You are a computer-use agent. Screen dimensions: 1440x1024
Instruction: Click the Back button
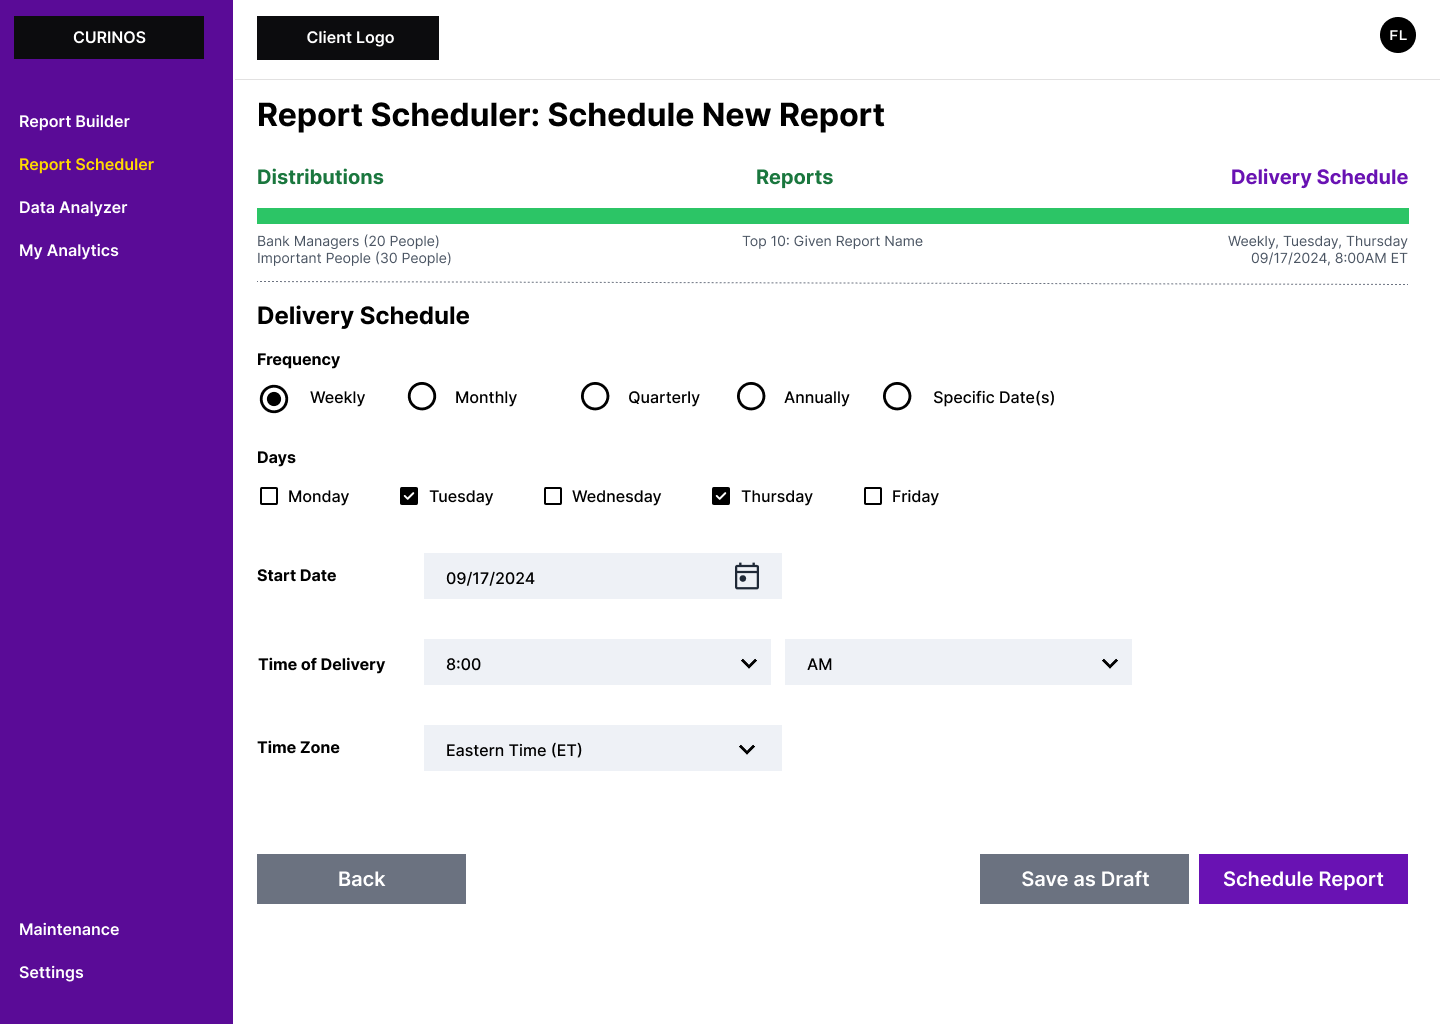361,879
